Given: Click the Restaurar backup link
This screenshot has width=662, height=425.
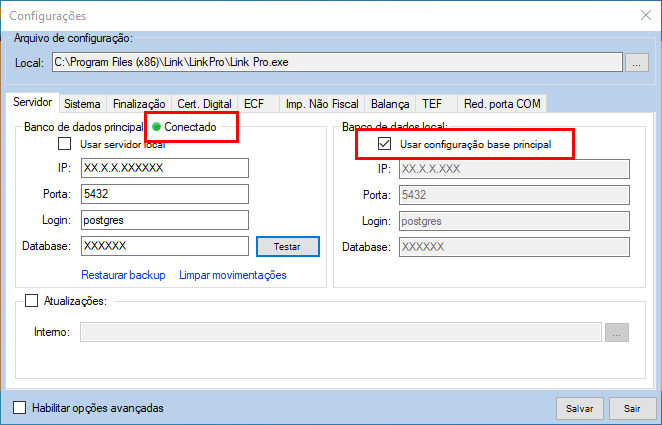Looking at the screenshot, I should pos(123,275).
